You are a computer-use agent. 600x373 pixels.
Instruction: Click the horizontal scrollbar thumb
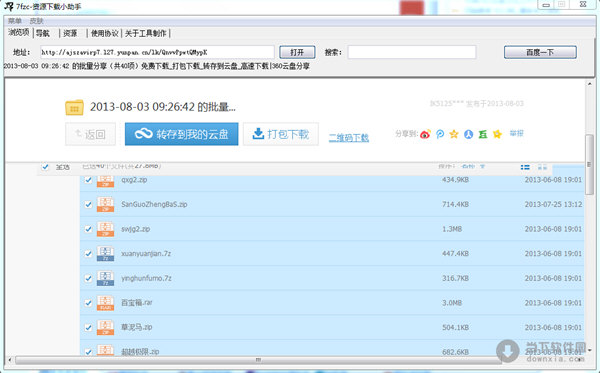click(258, 360)
